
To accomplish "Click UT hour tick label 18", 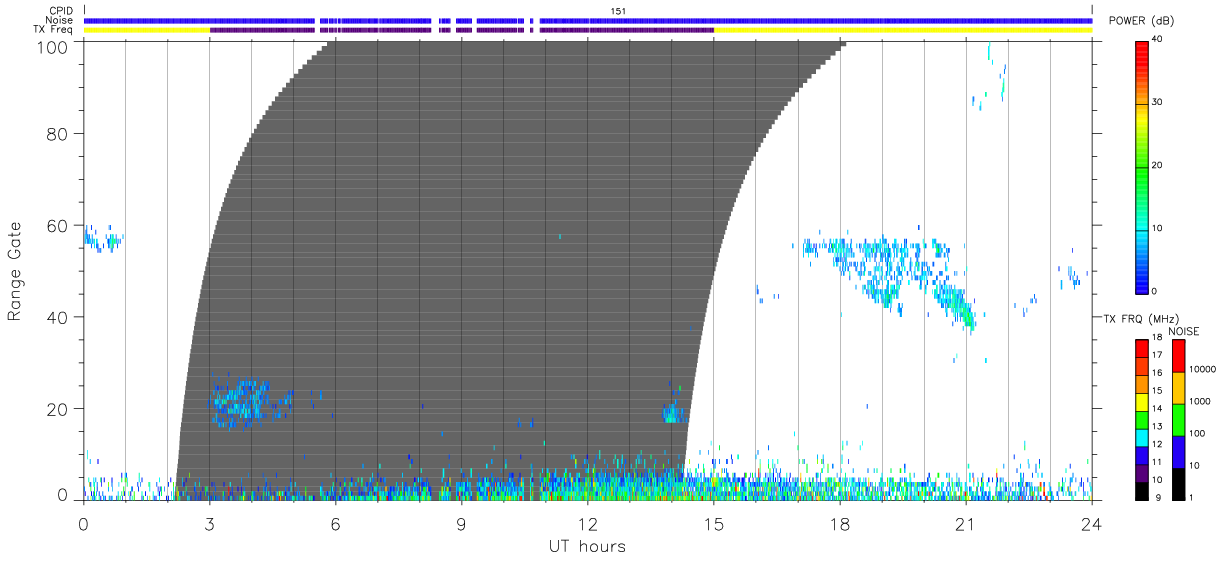I will (x=839, y=523).
